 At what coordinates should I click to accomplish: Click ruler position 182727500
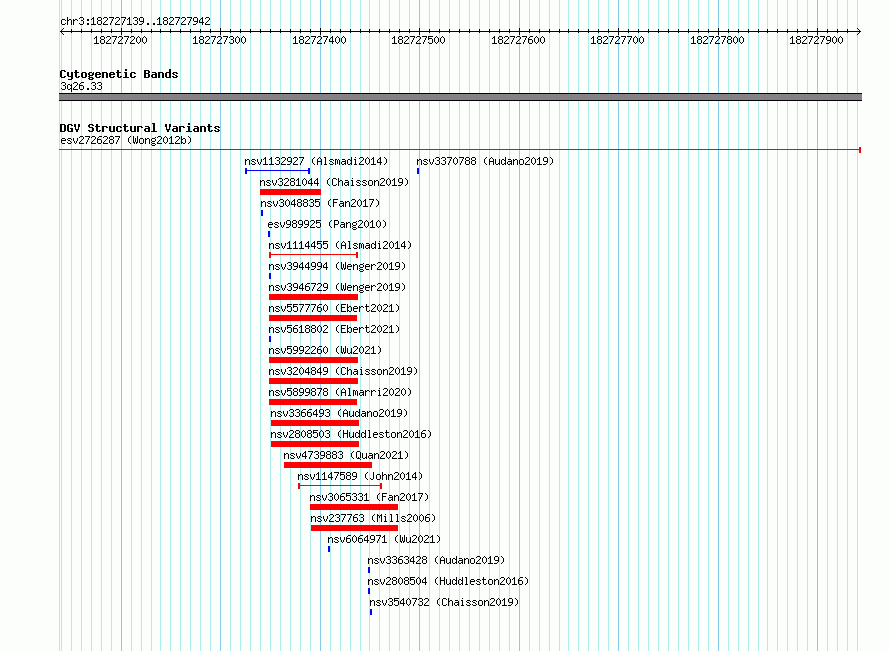[x=418, y=40]
